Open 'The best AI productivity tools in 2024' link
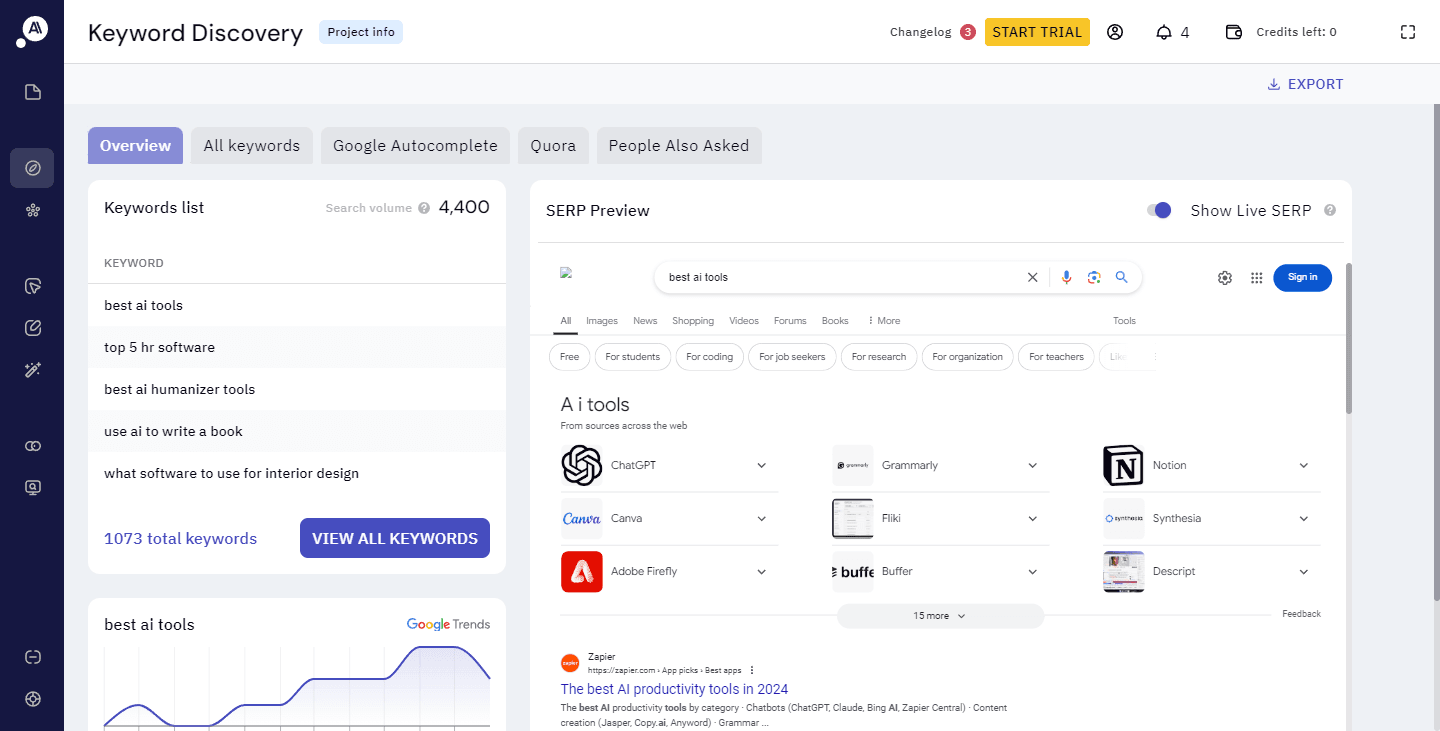This screenshot has height=731, width=1440. coord(674,689)
